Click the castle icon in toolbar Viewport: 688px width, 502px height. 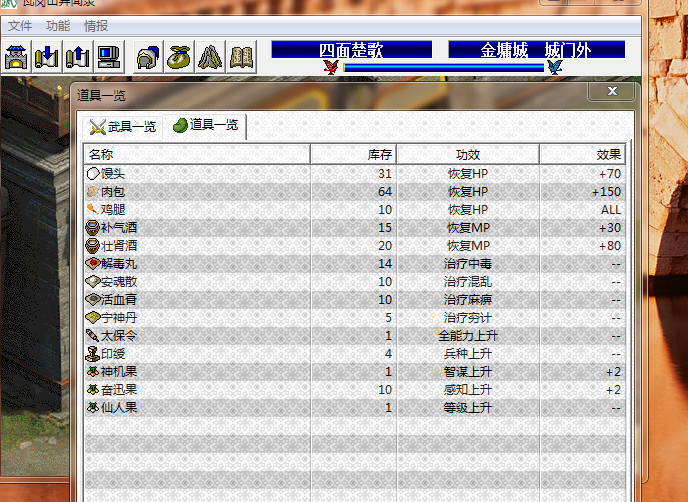(x=17, y=57)
